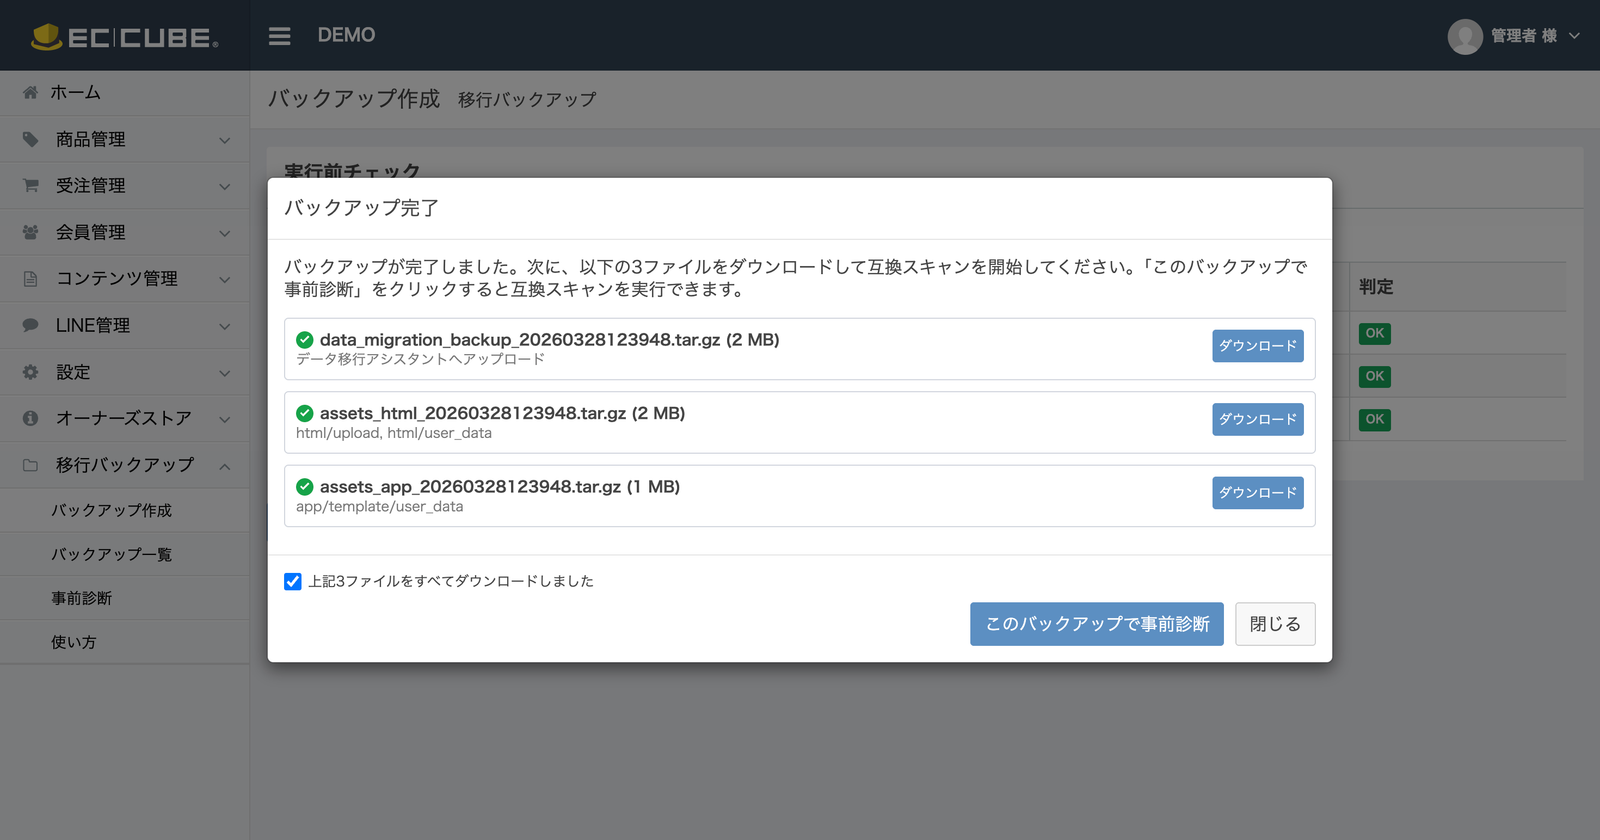Click このバックアップで事前診断 button
The image size is (1600, 840).
pos(1096,624)
